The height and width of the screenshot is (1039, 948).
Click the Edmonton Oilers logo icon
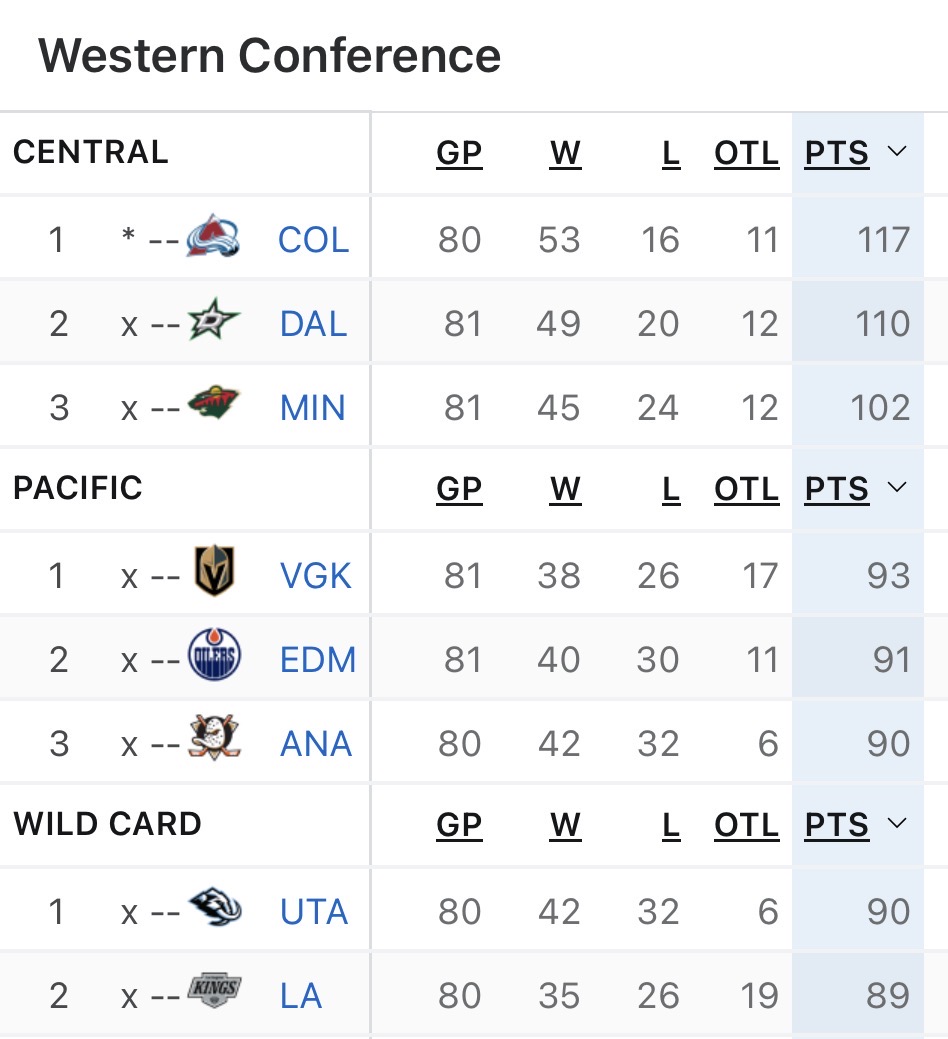point(214,658)
